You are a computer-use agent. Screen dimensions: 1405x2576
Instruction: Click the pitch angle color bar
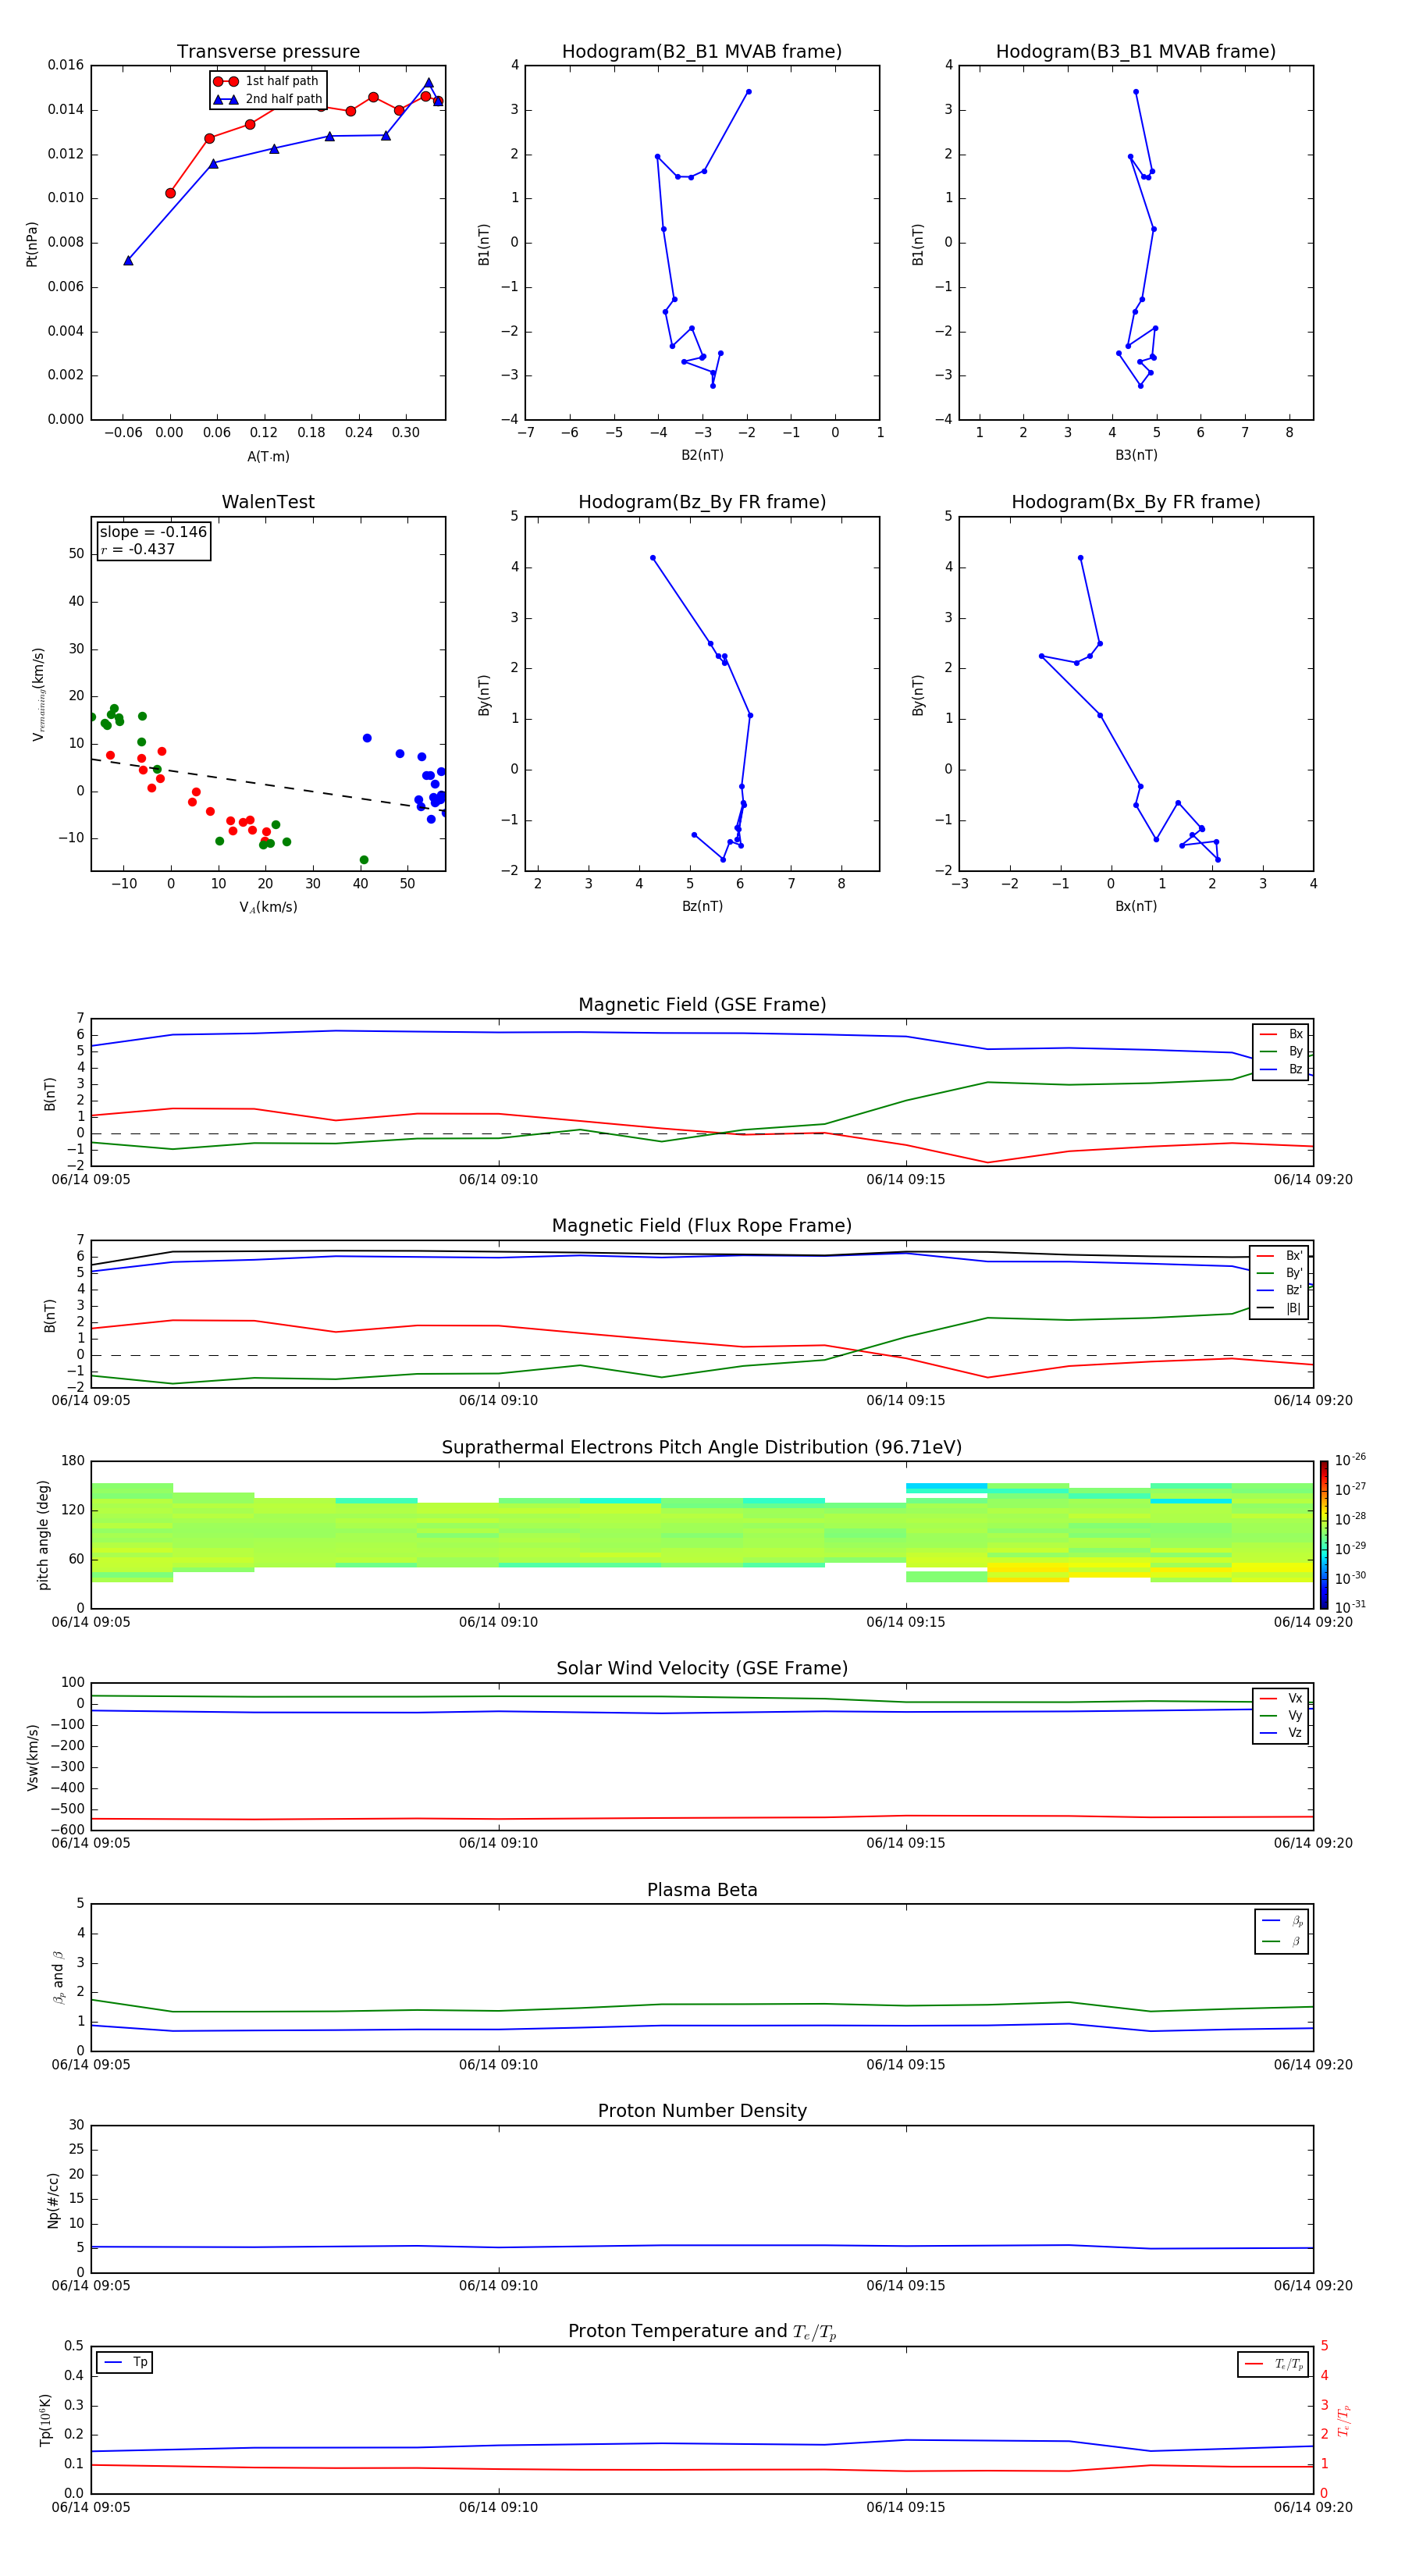pyautogui.click(x=1324, y=1534)
